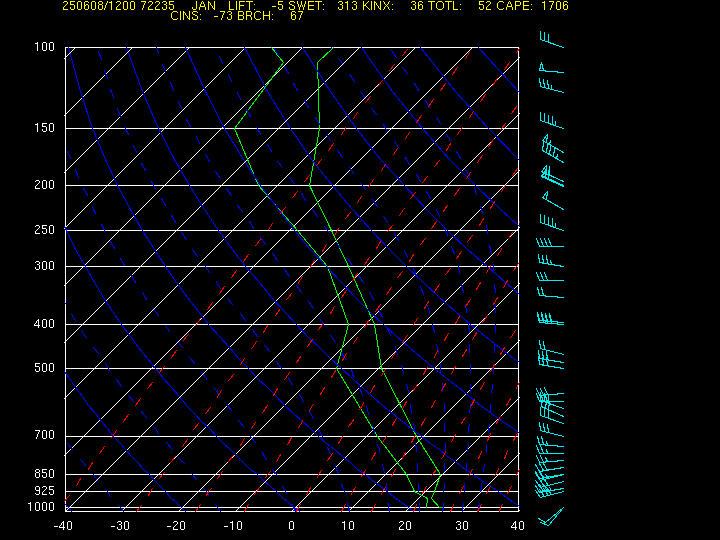Click the 100 pressure level label
Screen dimensions: 720x540
[x=45, y=47]
